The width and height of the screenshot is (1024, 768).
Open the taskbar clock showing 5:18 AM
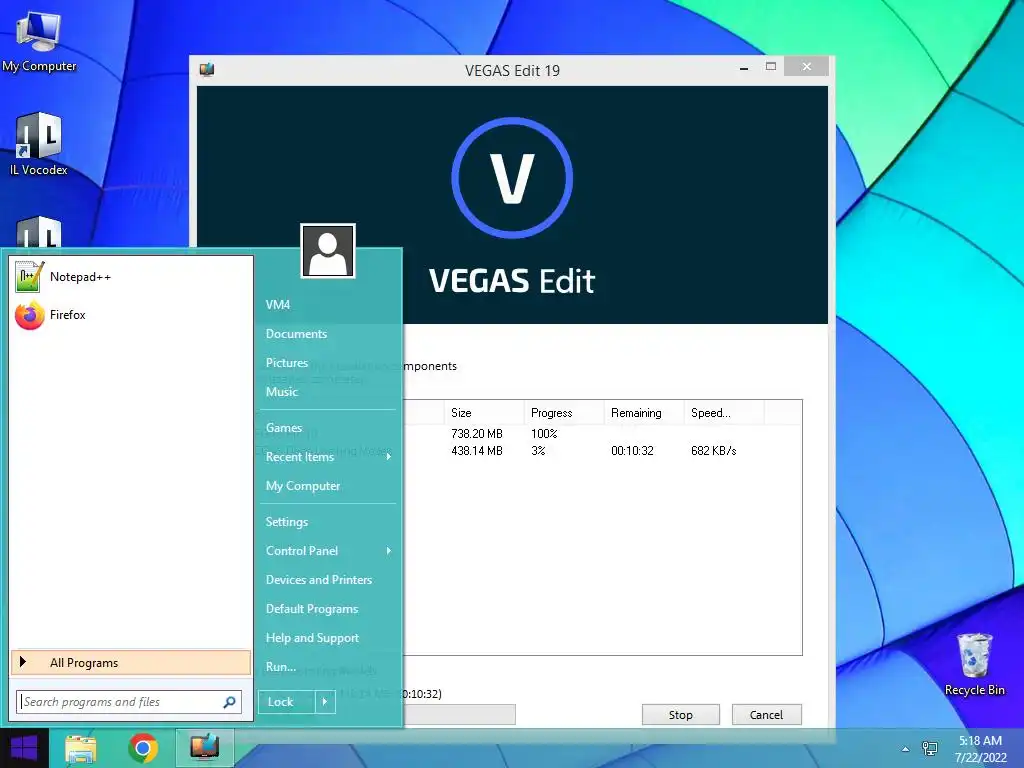click(x=980, y=749)
